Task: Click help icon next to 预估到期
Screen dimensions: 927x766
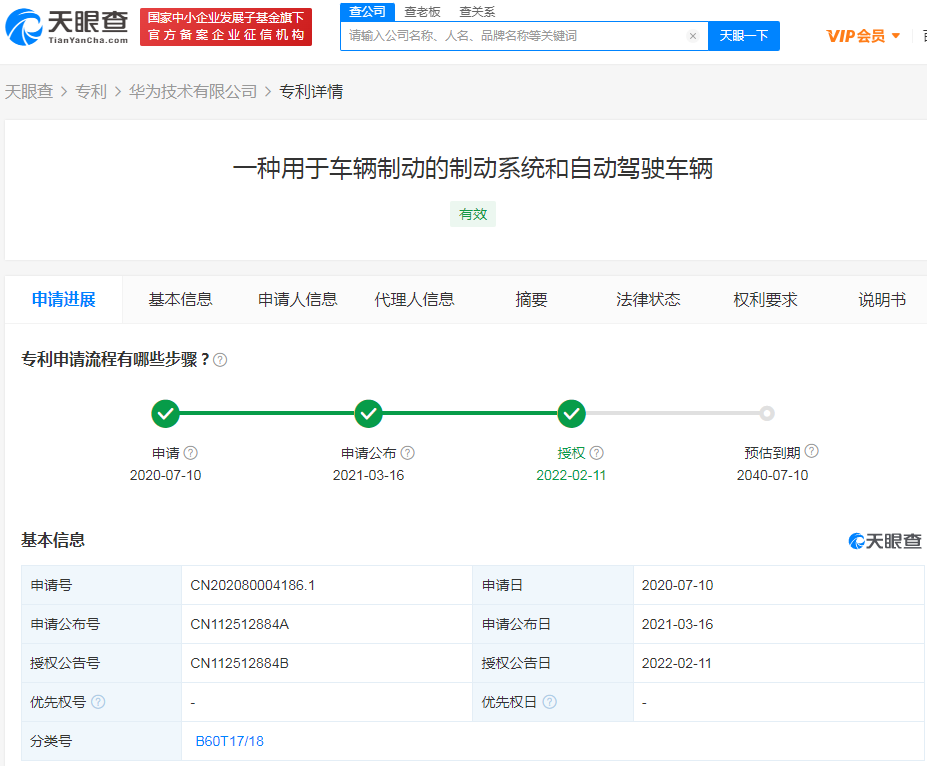Action: [x=812, y=452]
